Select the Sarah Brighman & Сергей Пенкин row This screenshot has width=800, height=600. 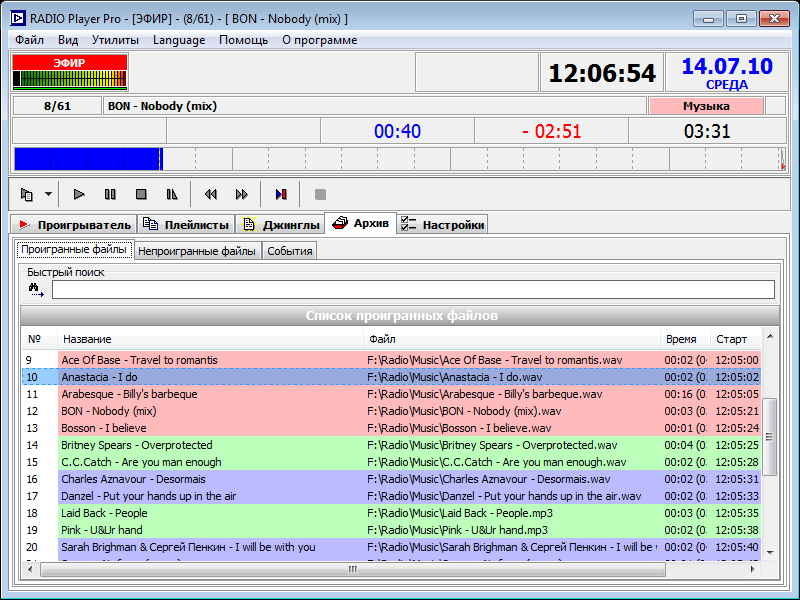coord(391,547)
